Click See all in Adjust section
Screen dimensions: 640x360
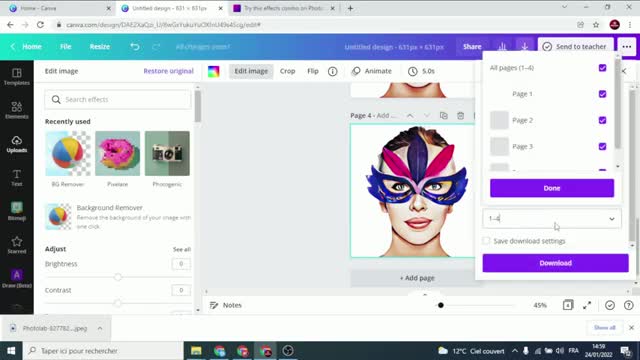pos(182,249)
